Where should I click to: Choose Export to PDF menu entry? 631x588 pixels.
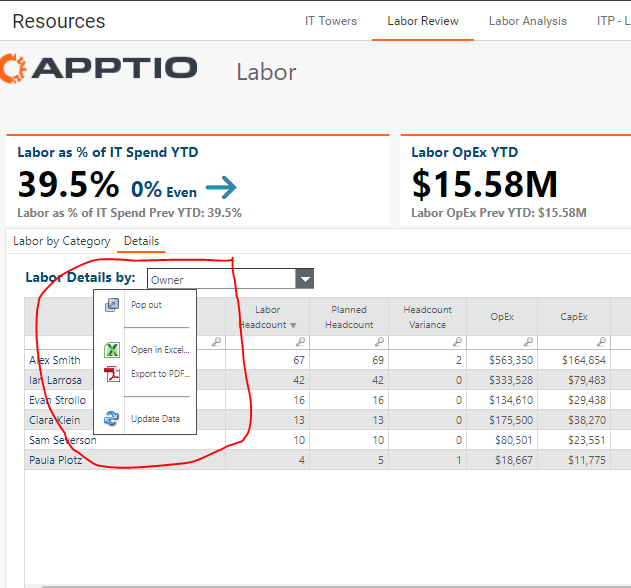click(160, 374)
